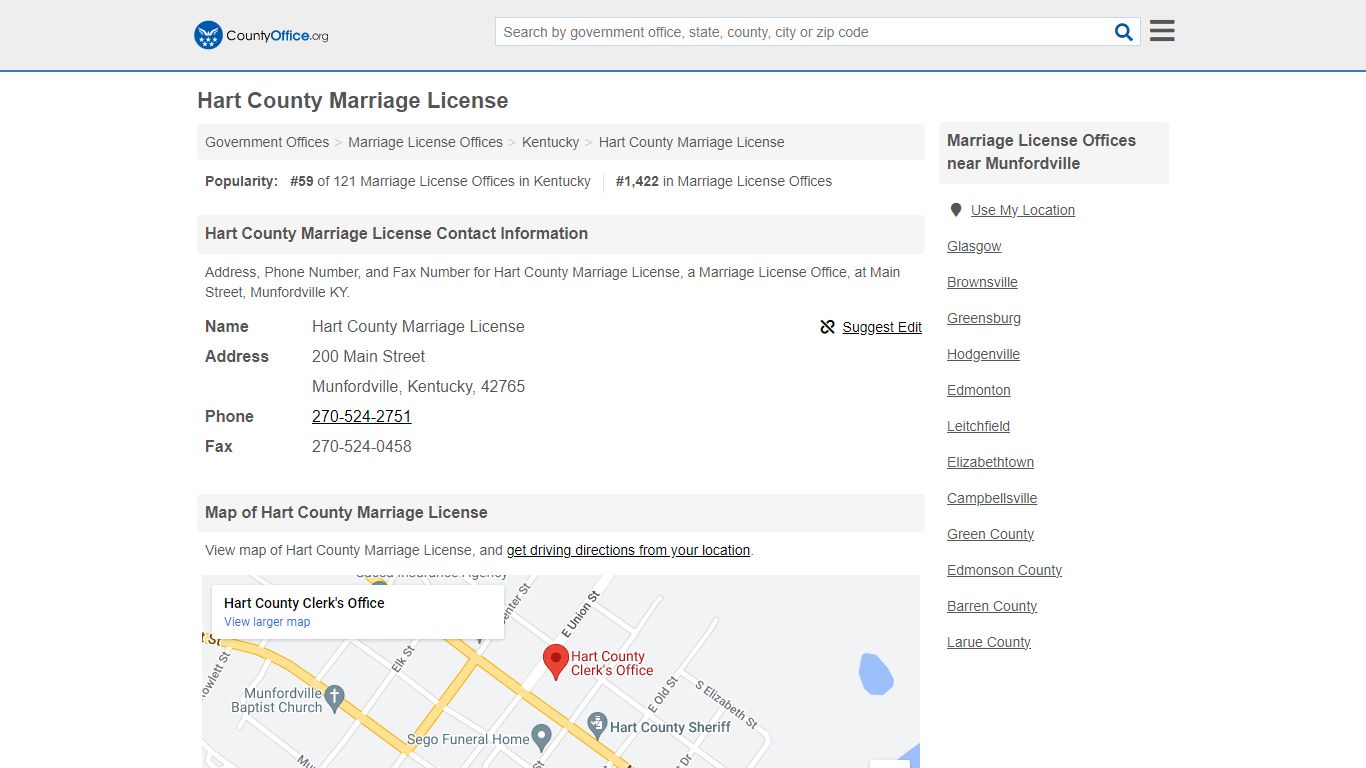Open Campbellsville link in sidebar

[x=992, y=498]
